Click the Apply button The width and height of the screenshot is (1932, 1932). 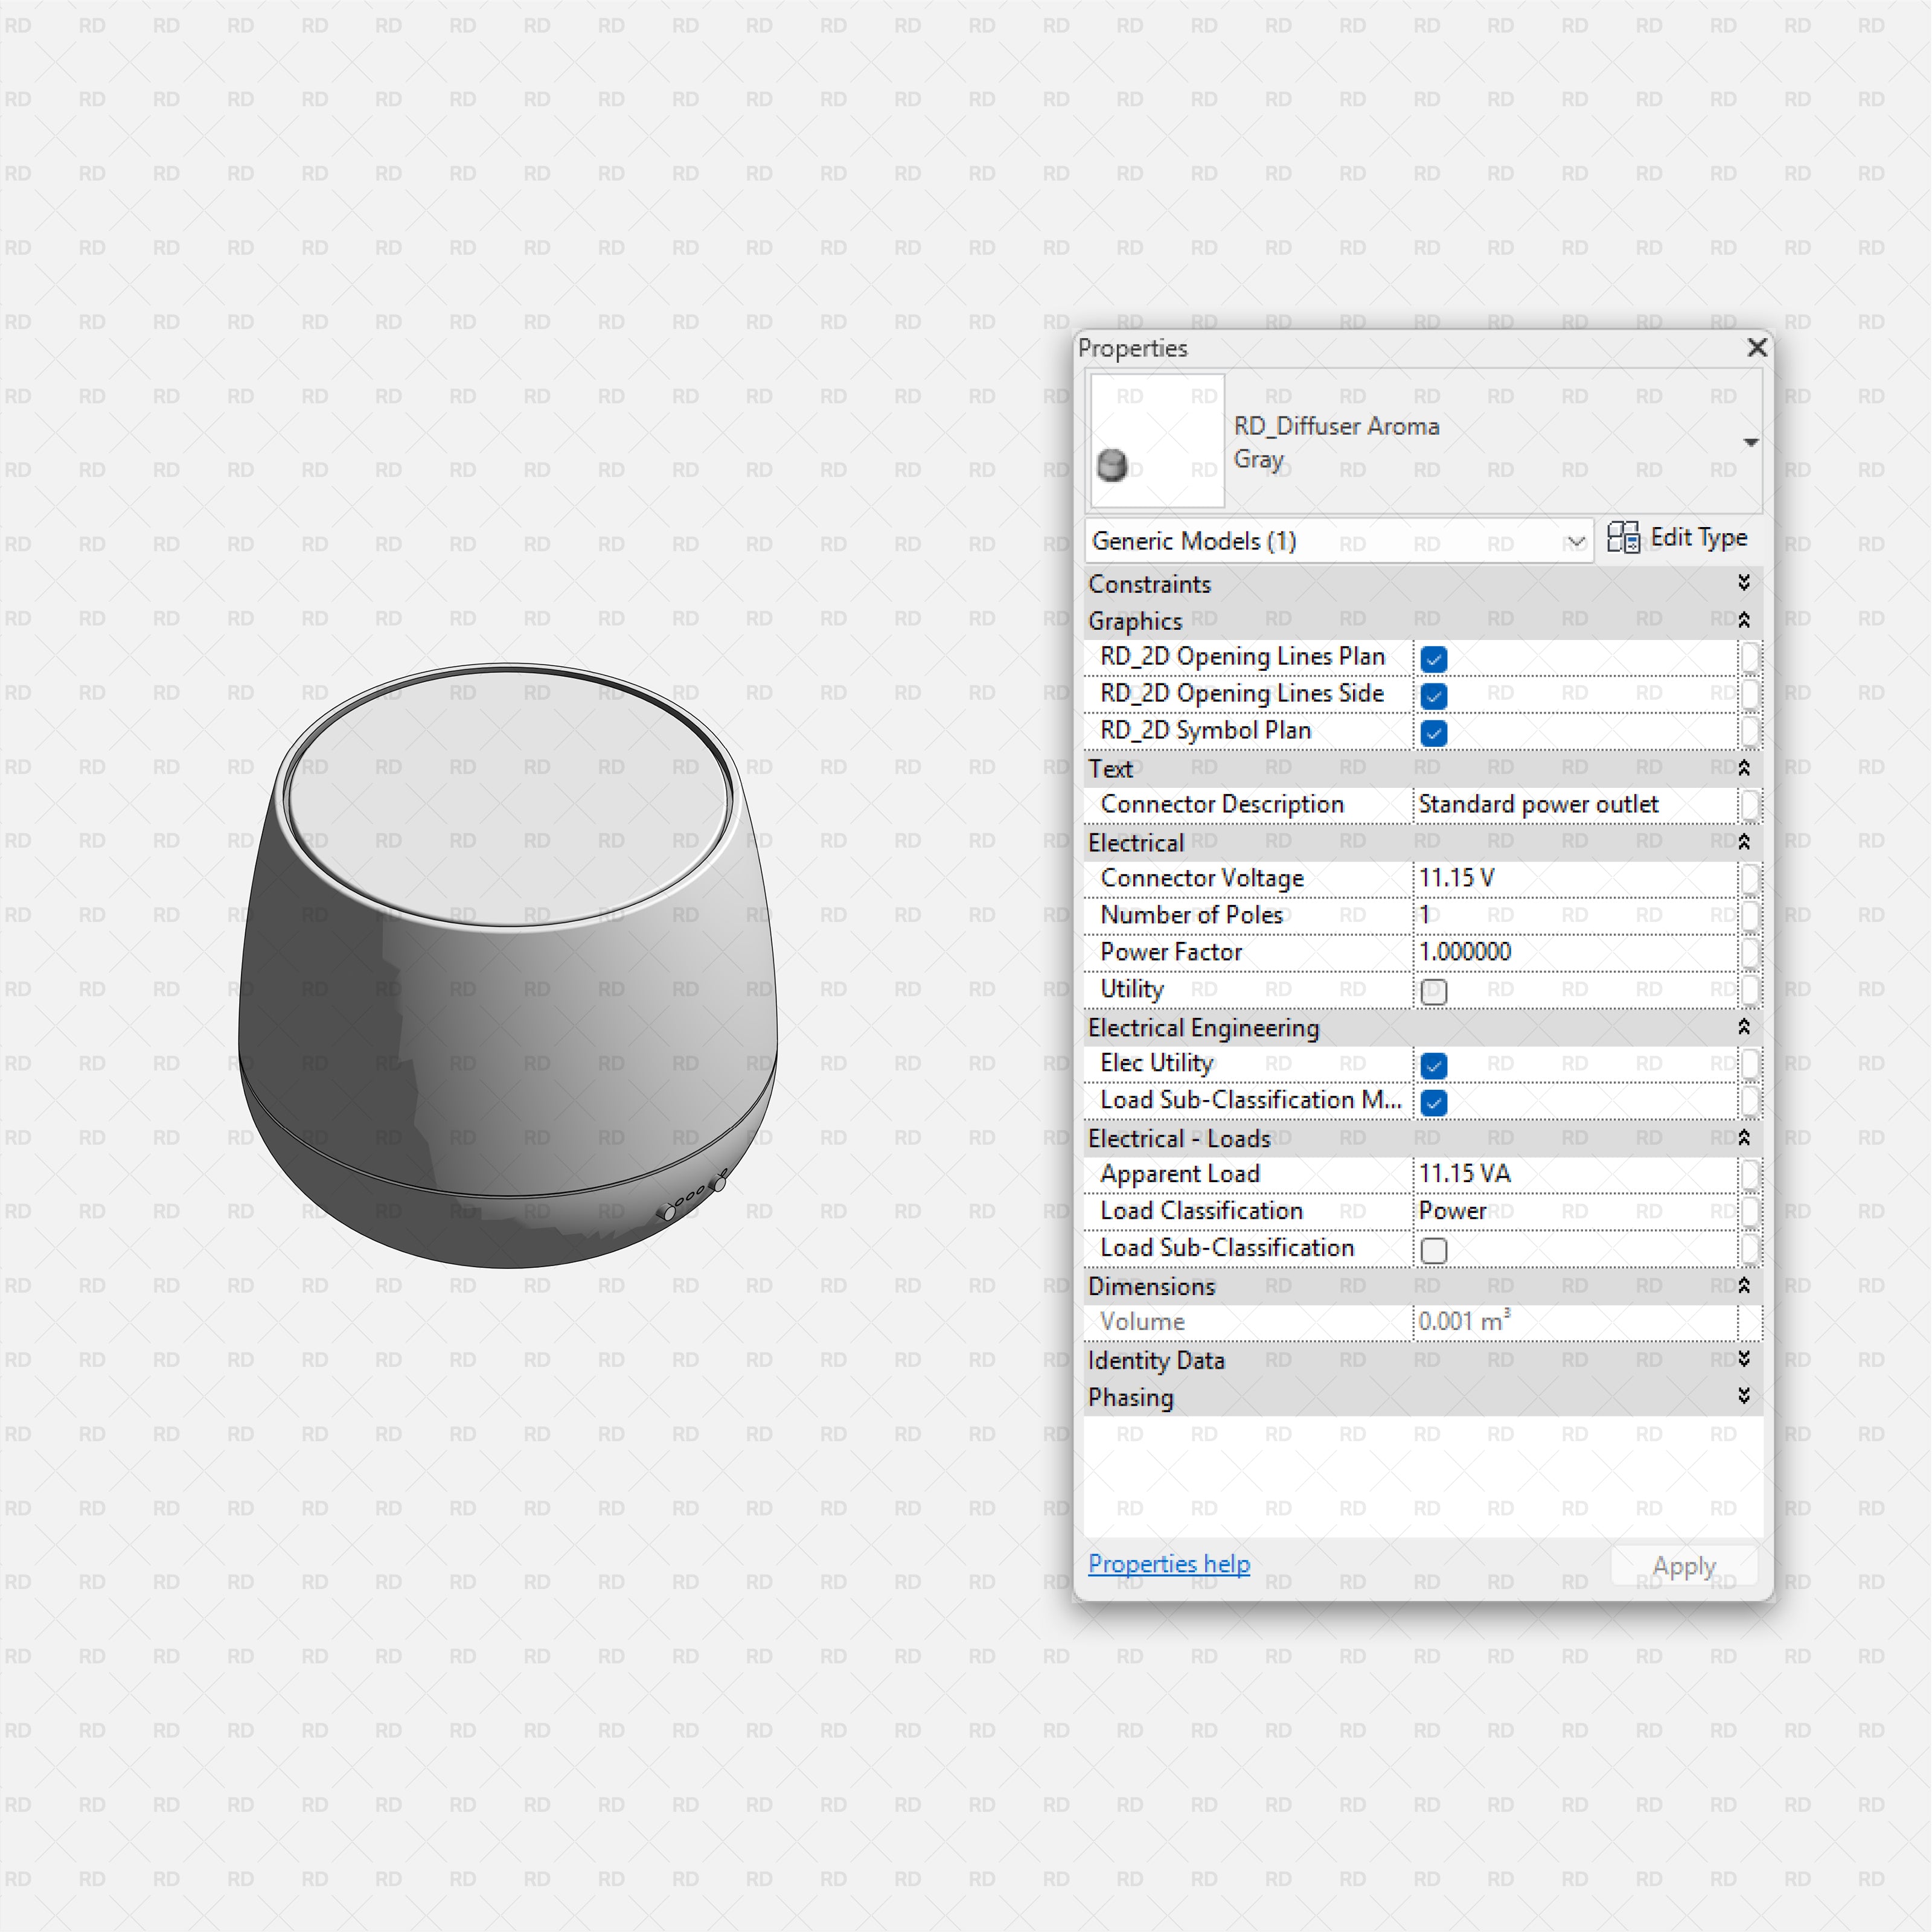point(1683,1565)
